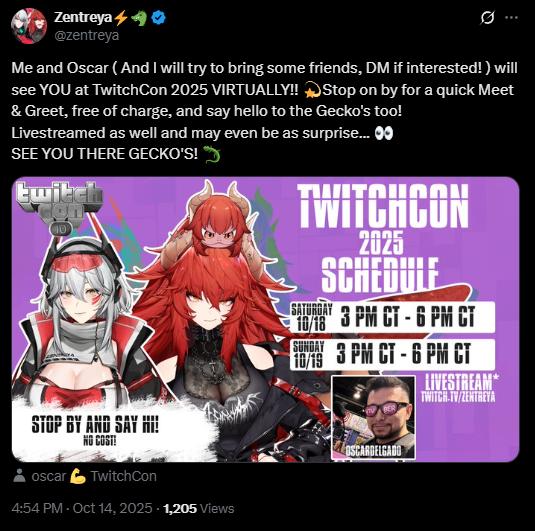Click the Zentreya display name

point(83,17)
